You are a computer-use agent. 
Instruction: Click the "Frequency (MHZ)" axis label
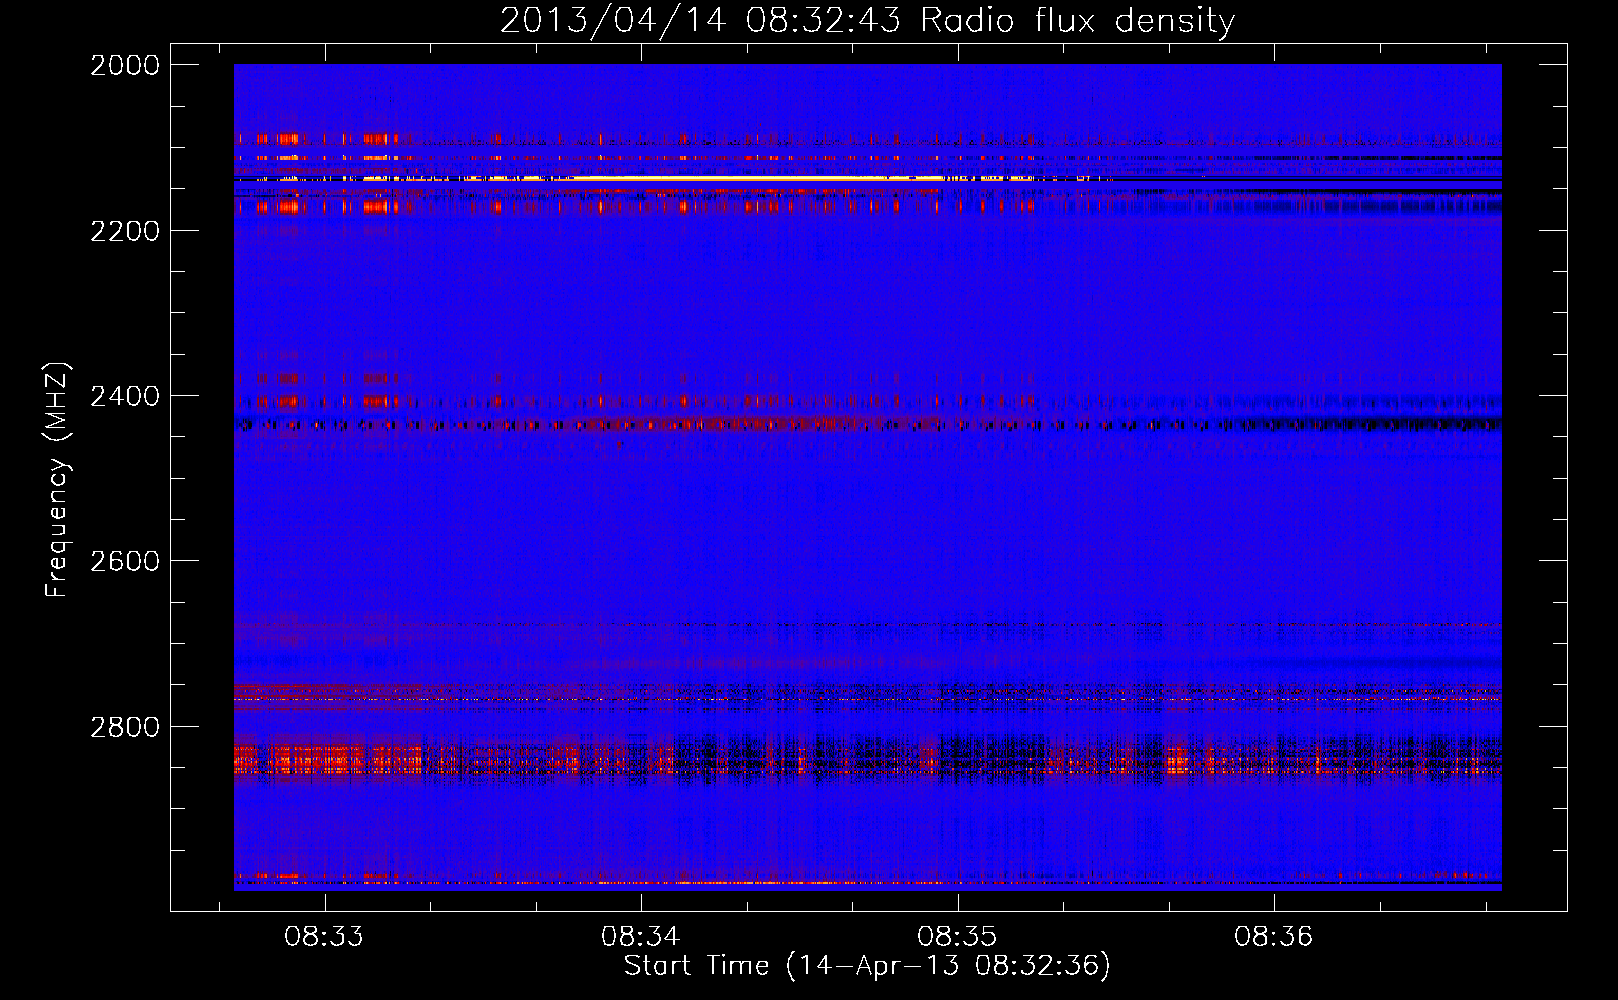pyautogui.click(x=58, y=480)
